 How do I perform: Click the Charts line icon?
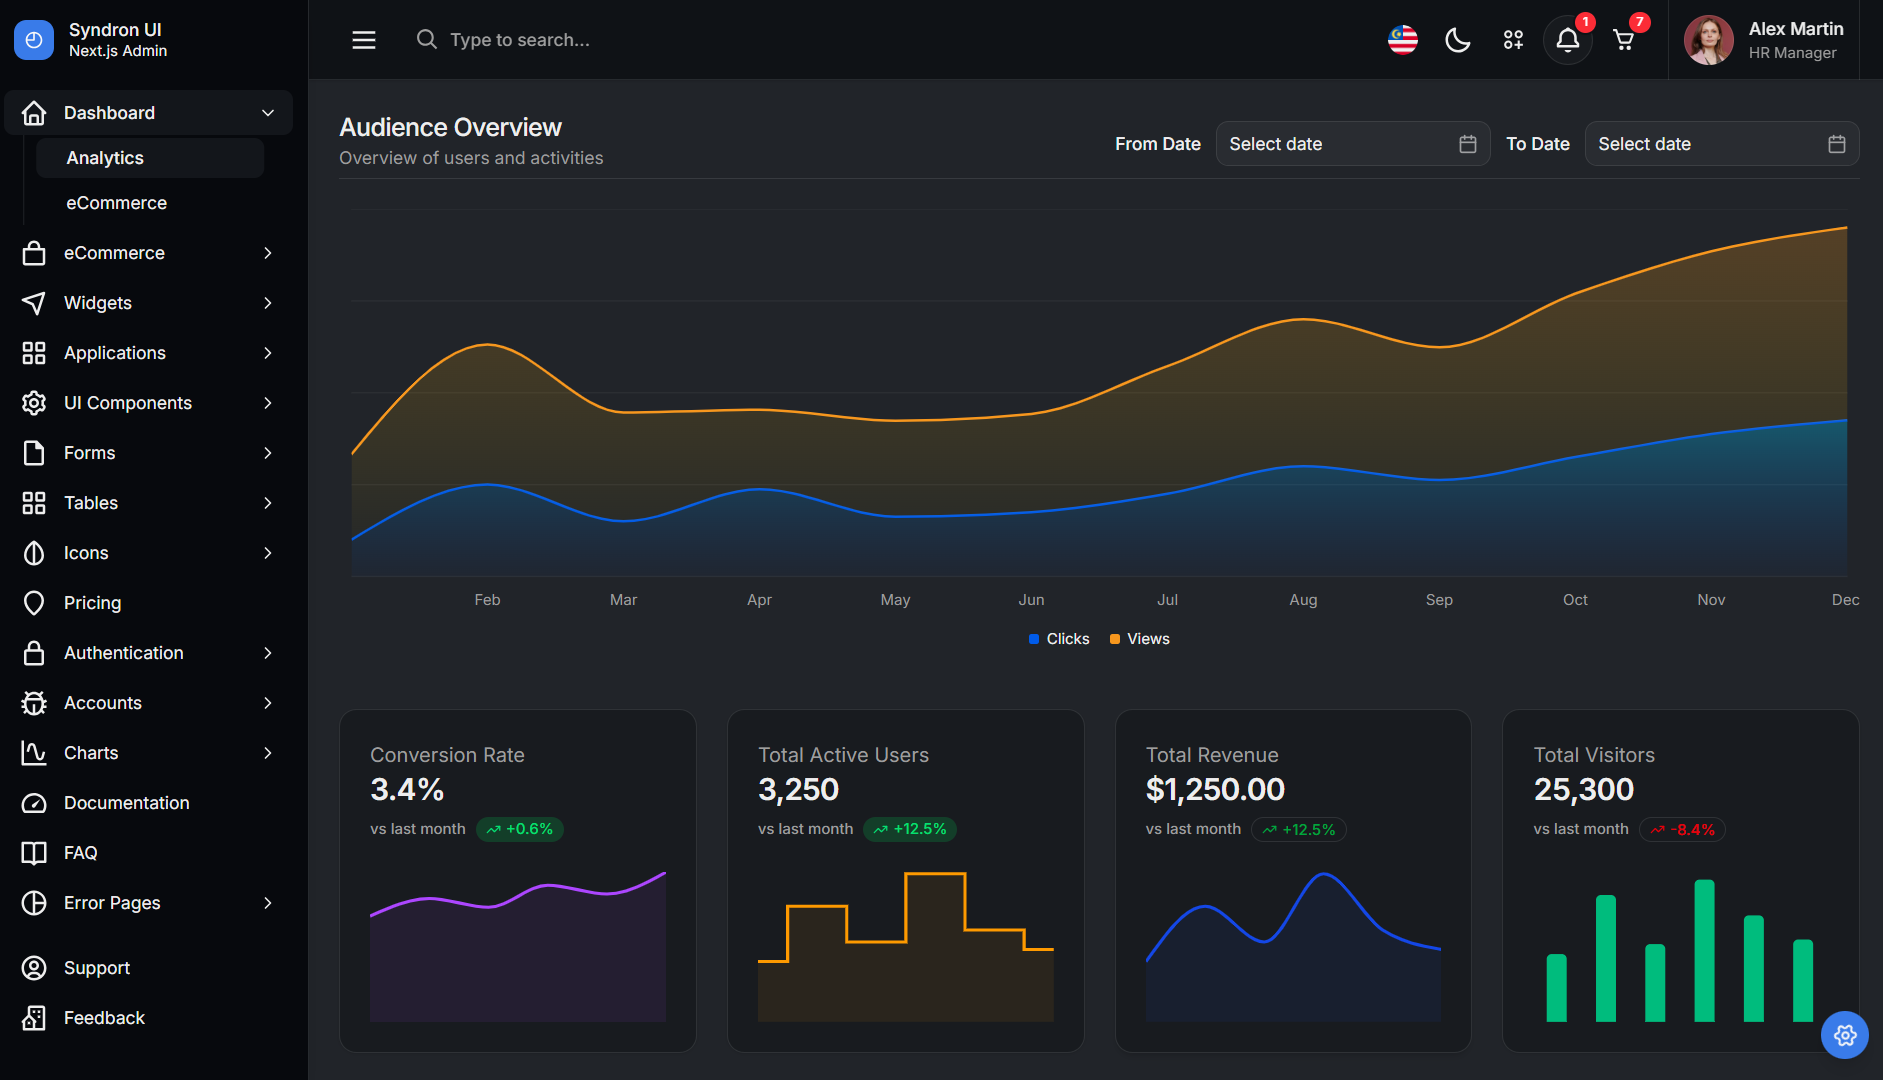click(34, 753)
